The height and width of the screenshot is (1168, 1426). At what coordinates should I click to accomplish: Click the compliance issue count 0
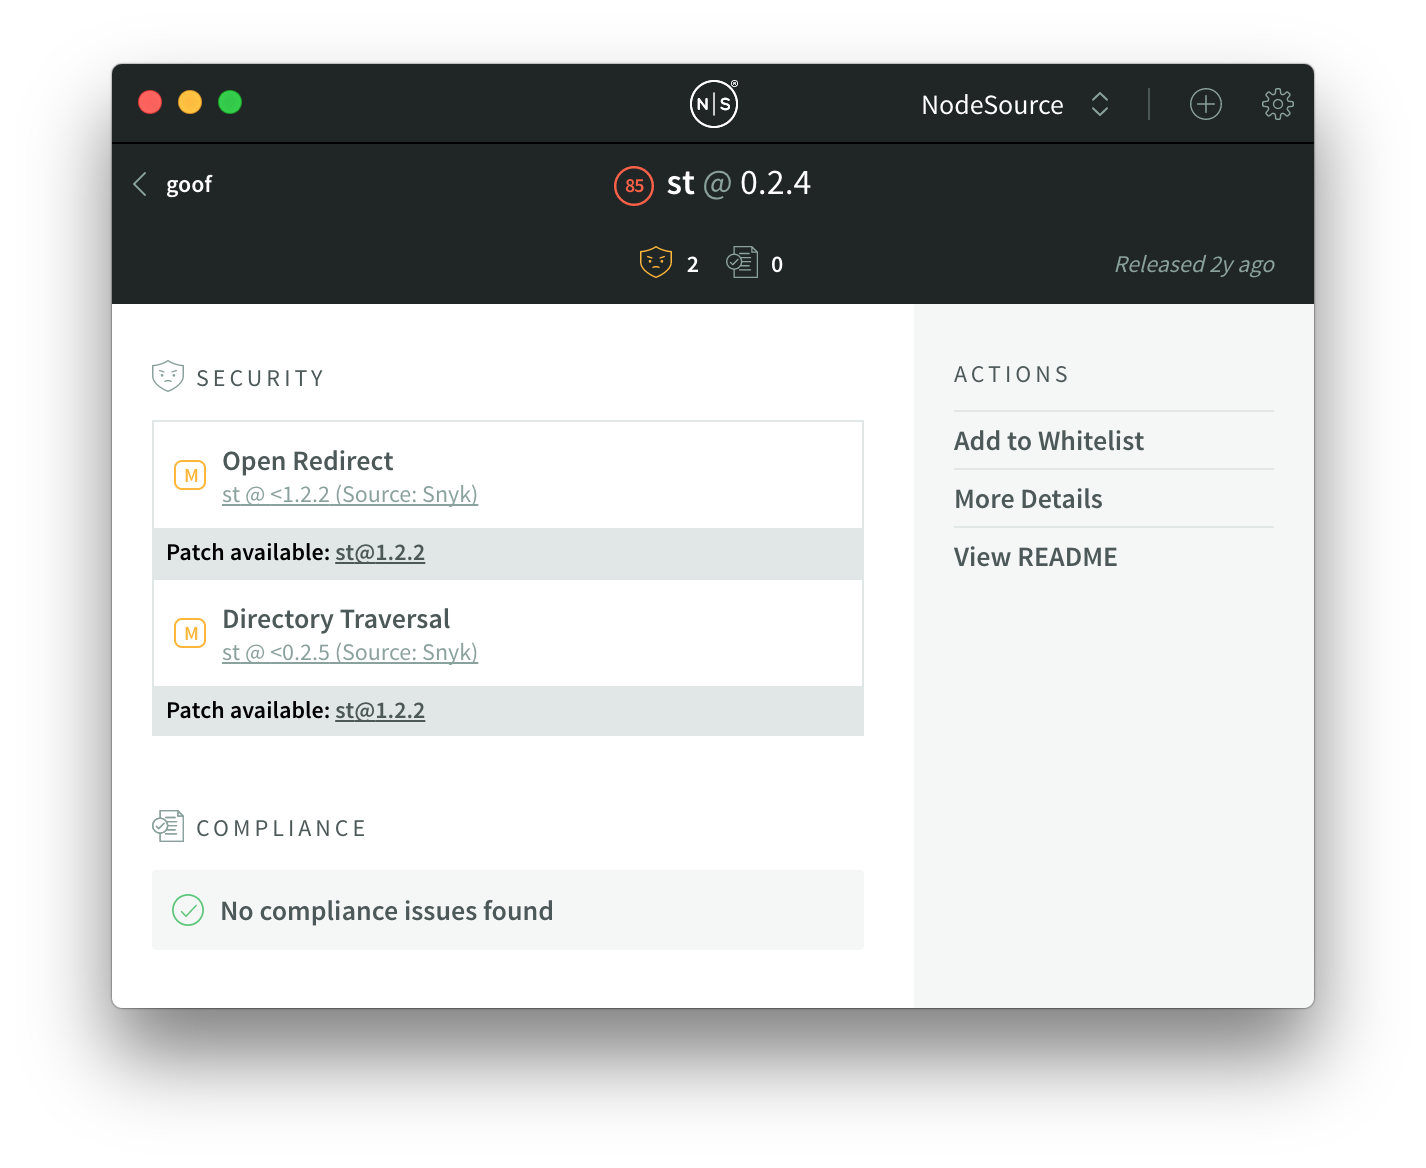tap(777, 264)
